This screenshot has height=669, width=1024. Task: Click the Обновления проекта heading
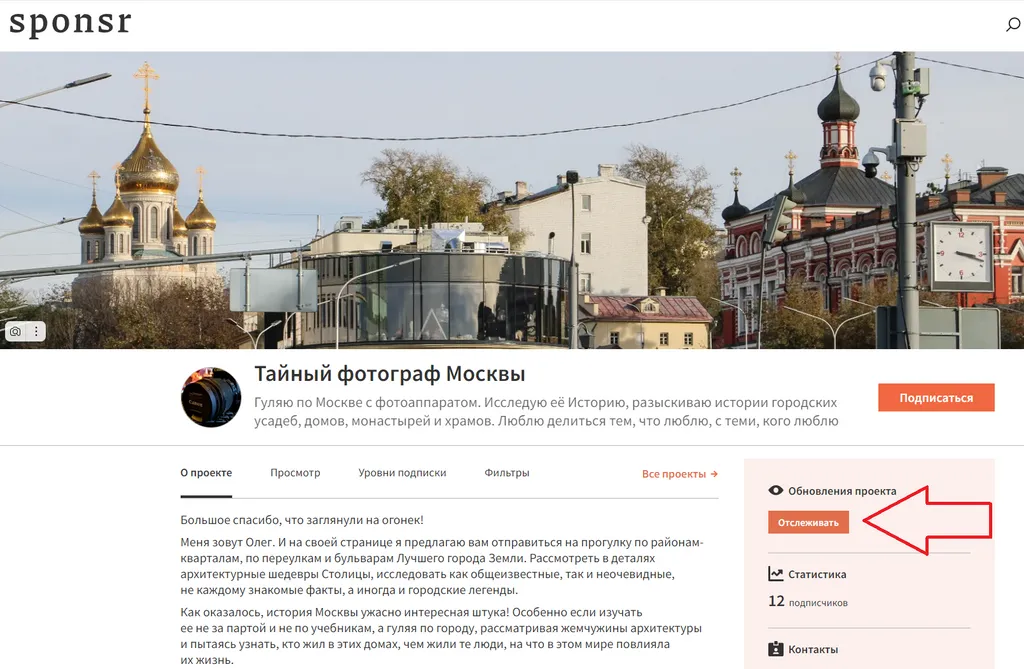(842, 491)
